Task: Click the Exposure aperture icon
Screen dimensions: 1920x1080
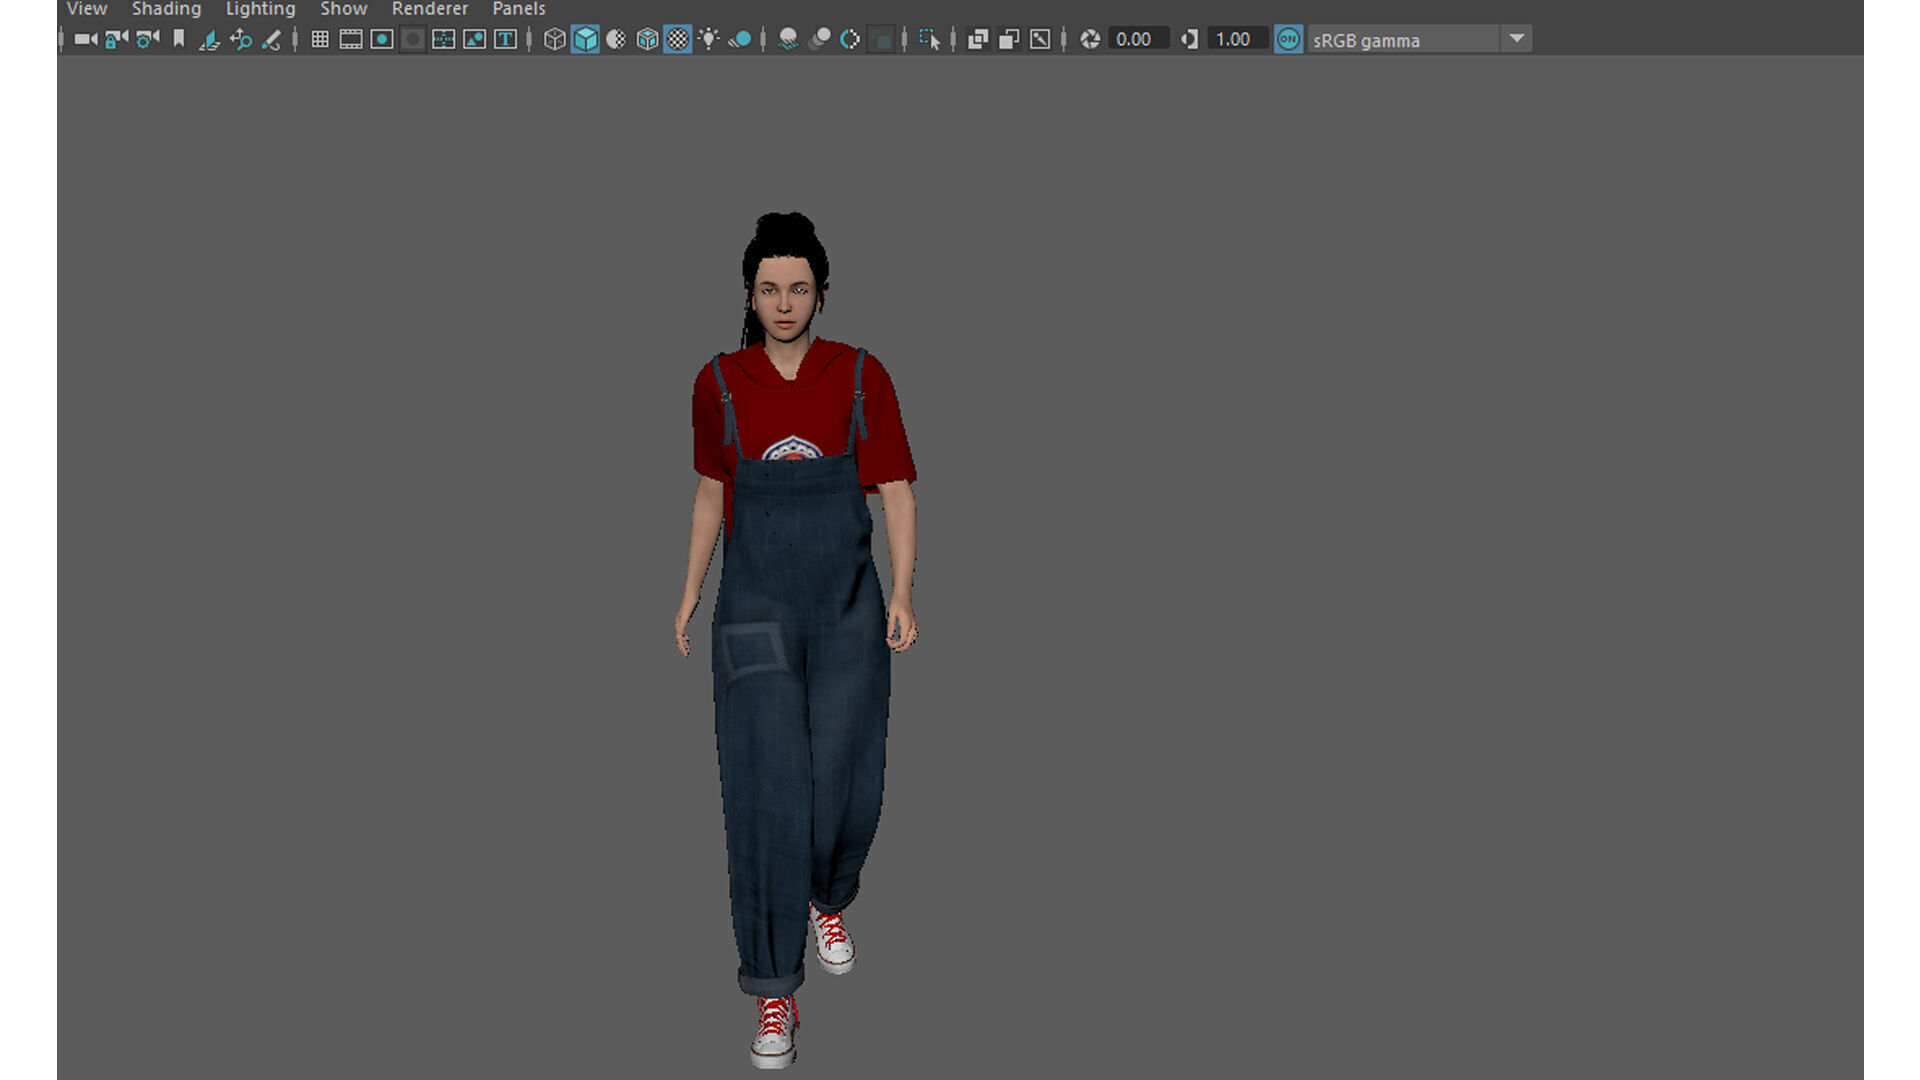Action: [1090, 39]
